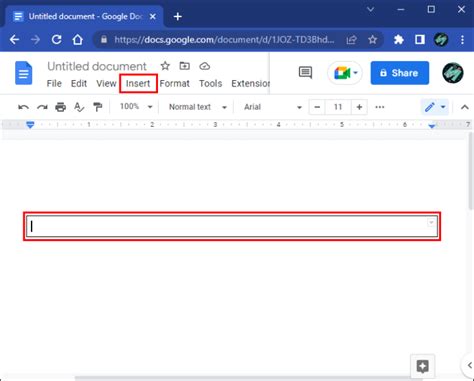
Task: Open the Normal text style dropdown
Action: tap(198, 107)
